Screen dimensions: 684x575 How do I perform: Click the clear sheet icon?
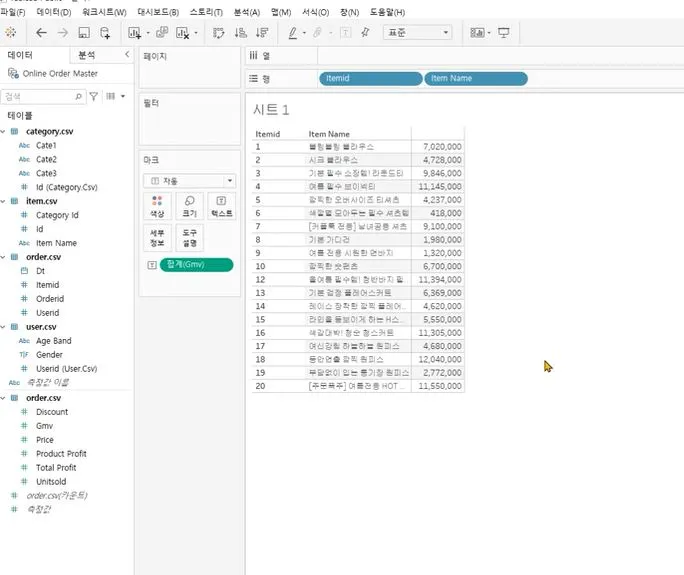182,33
